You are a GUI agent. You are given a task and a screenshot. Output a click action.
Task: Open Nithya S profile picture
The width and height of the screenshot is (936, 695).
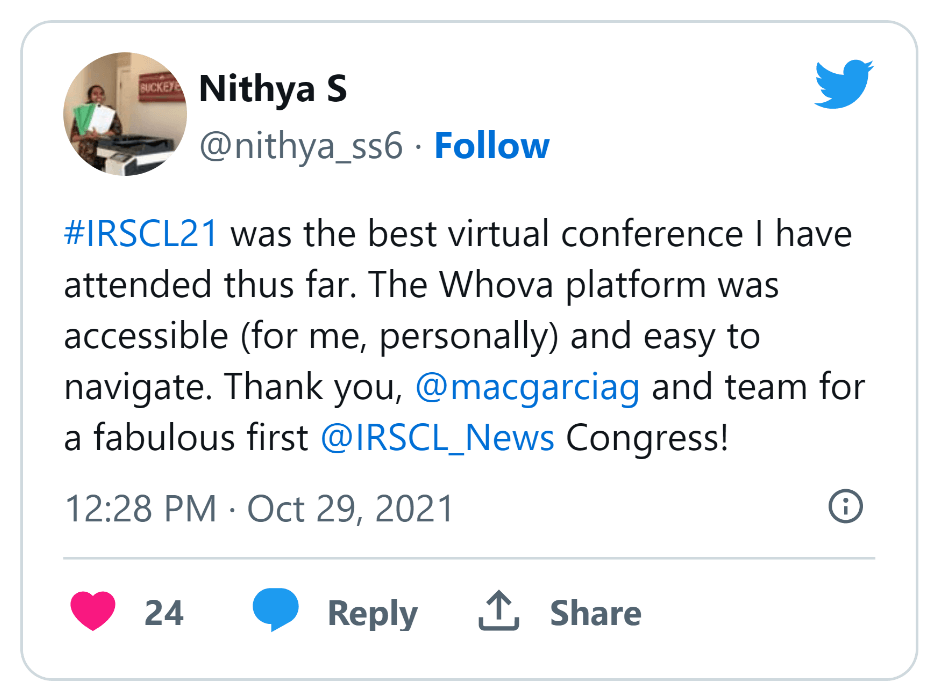(x=125, y=114)
